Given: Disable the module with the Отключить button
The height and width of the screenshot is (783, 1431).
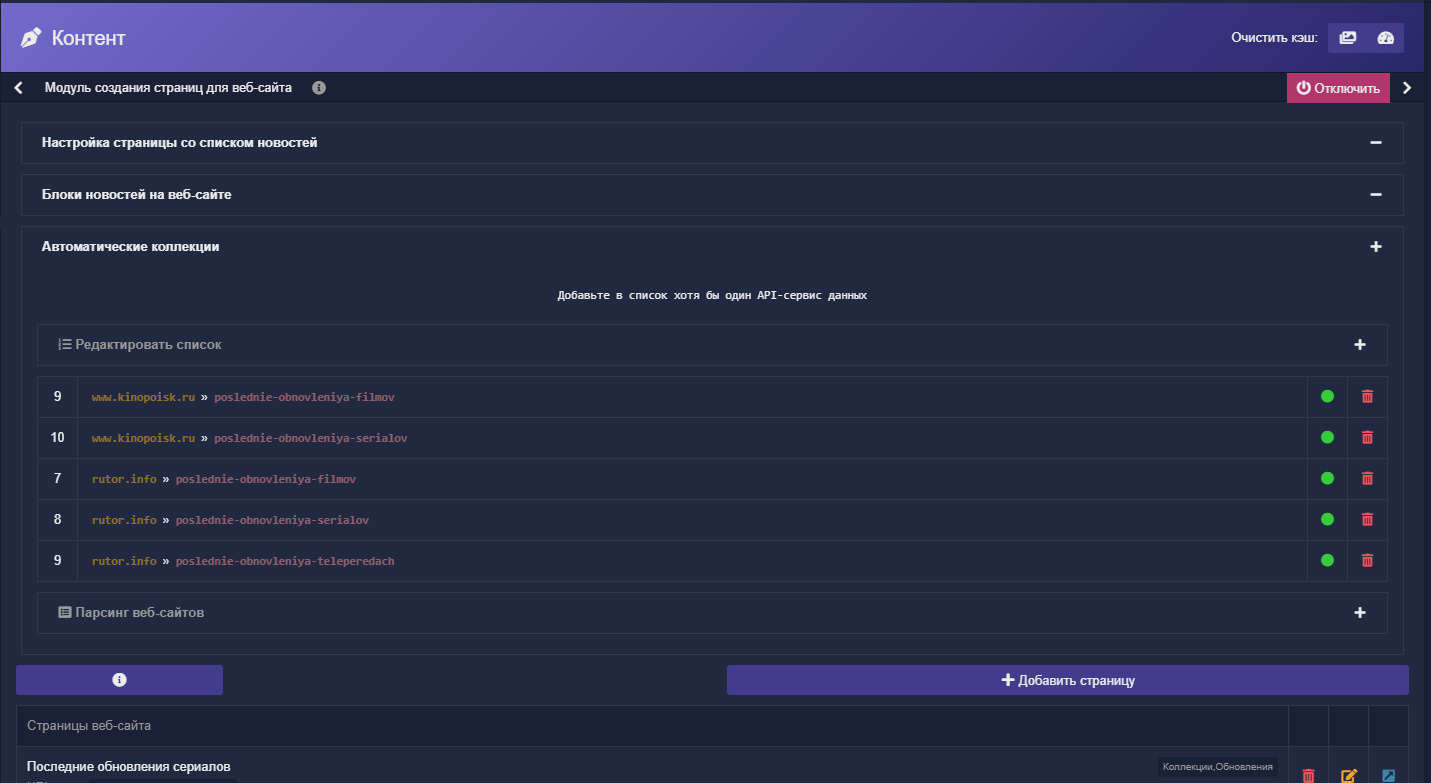Looking at the screenshot, I should (1338, 88).
